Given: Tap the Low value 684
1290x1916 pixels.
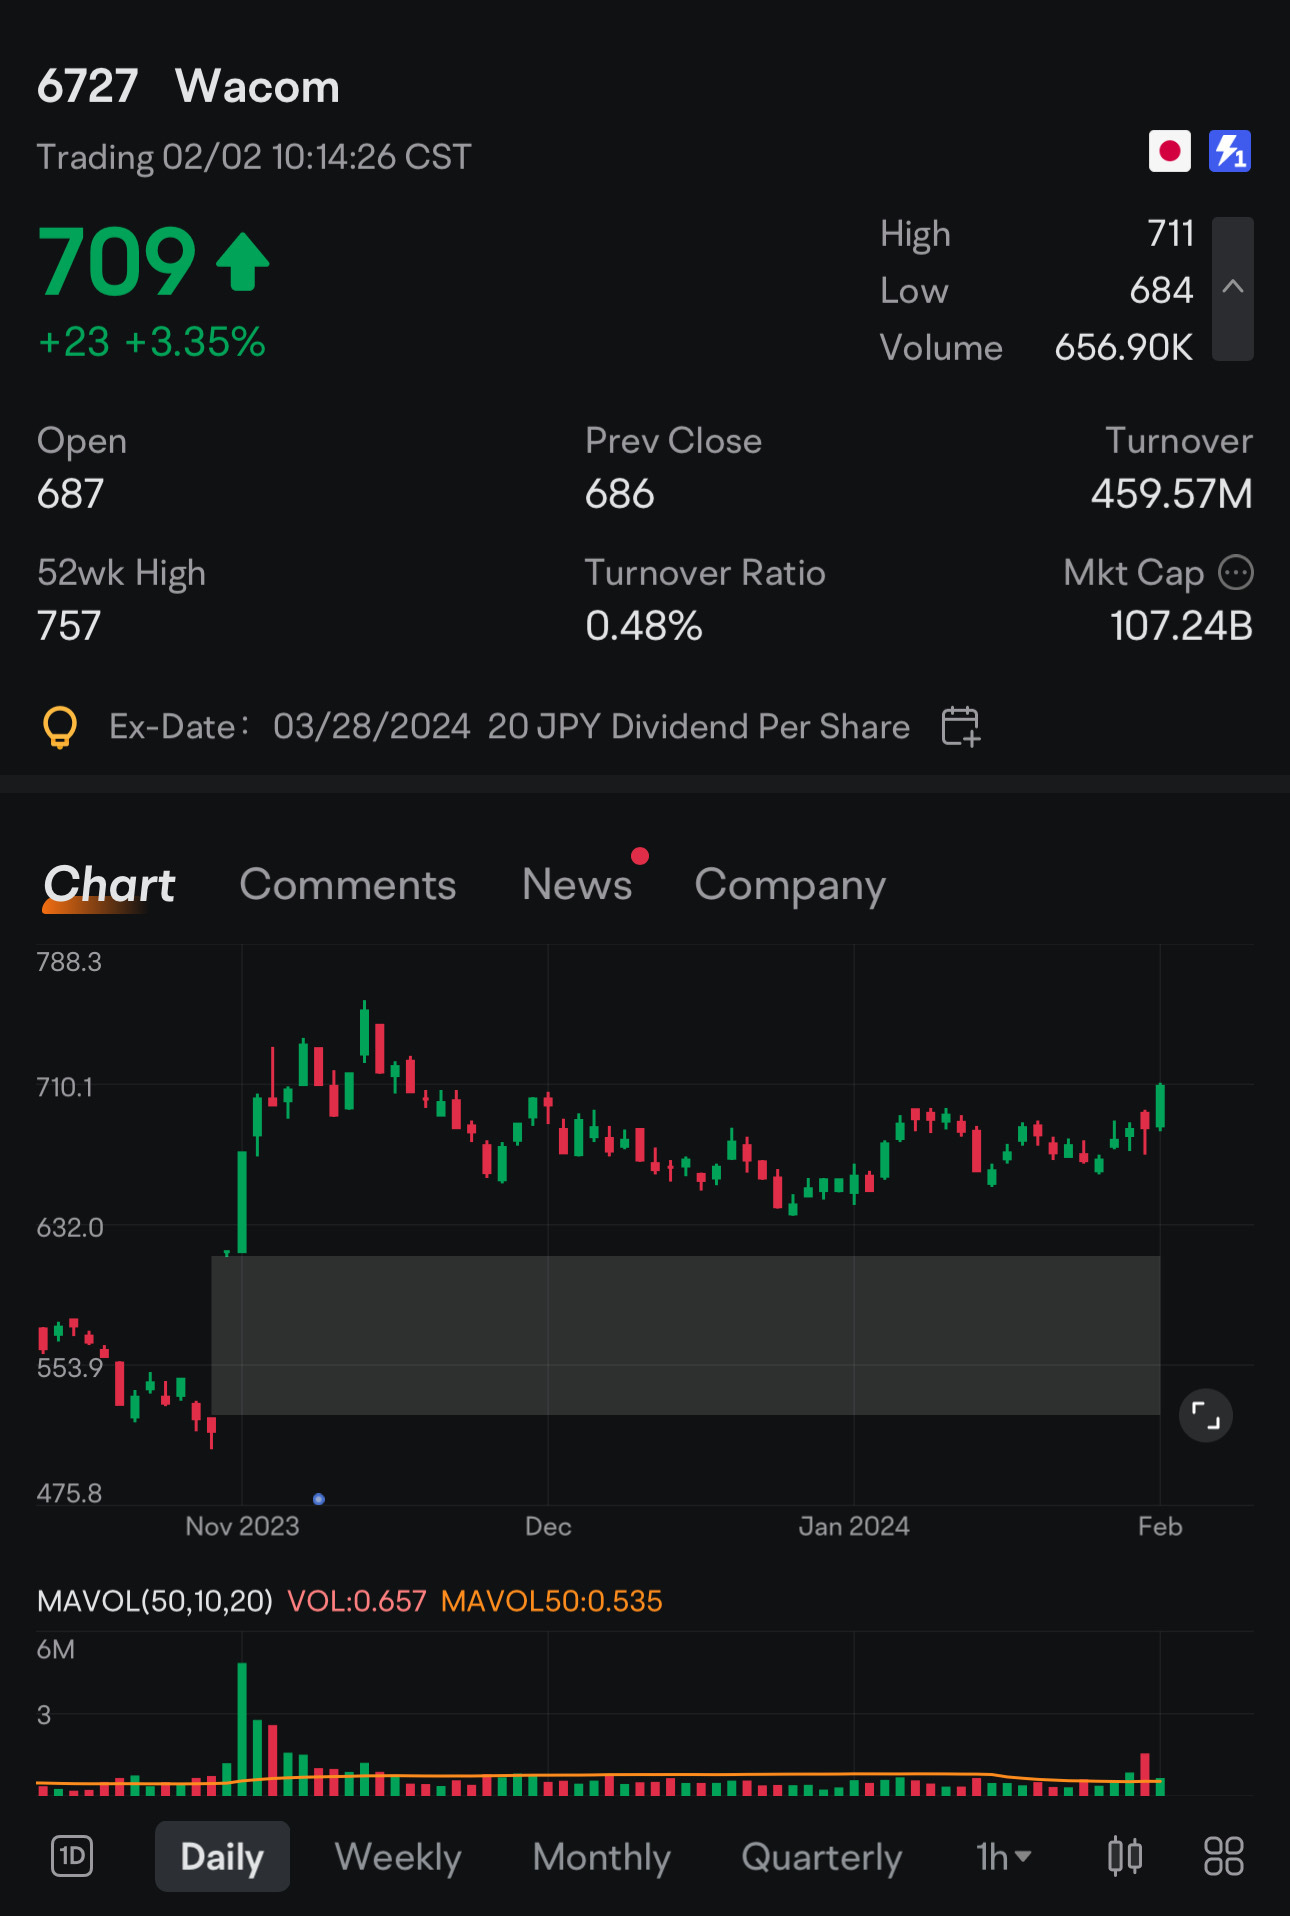Looking at the screenshot, I should [x=1161, y=291].
